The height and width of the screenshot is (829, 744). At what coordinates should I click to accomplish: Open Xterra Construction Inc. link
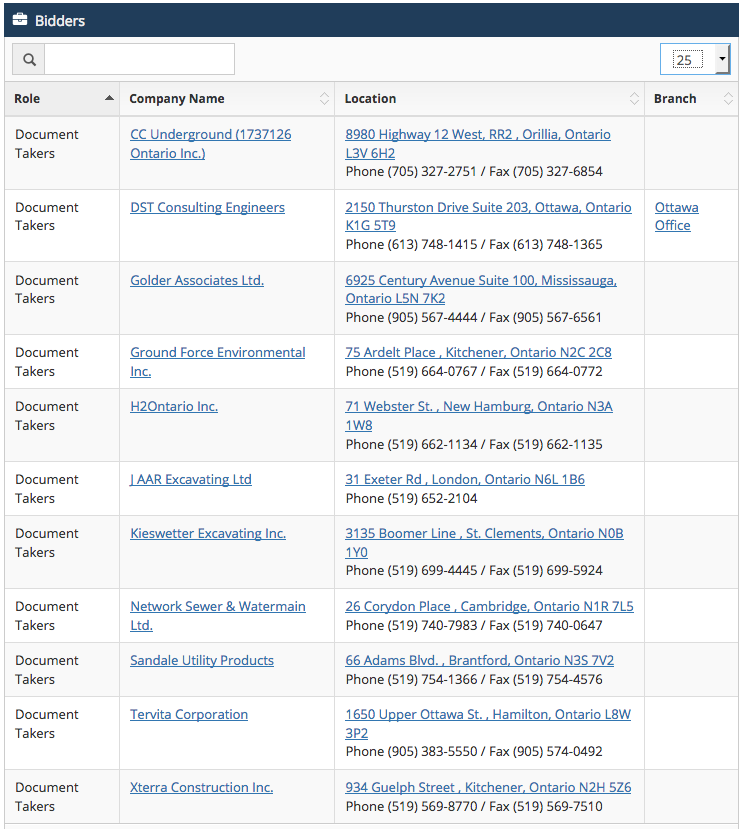click(x=201, y=787)
